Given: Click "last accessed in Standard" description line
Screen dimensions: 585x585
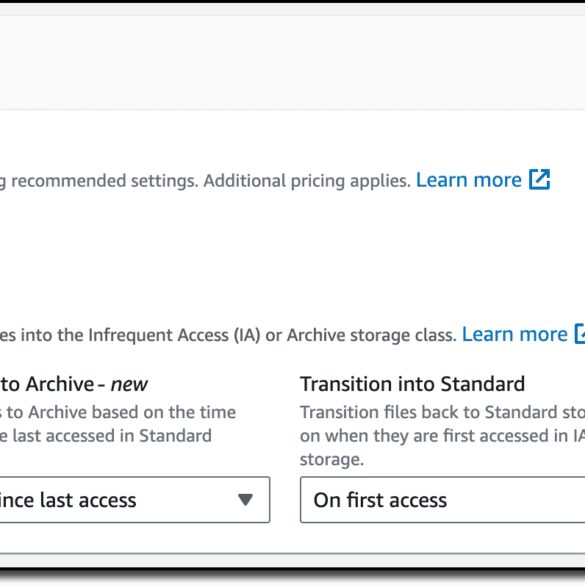Looking at the screenshot, I should pyautogui.click(x=106, y=436).
